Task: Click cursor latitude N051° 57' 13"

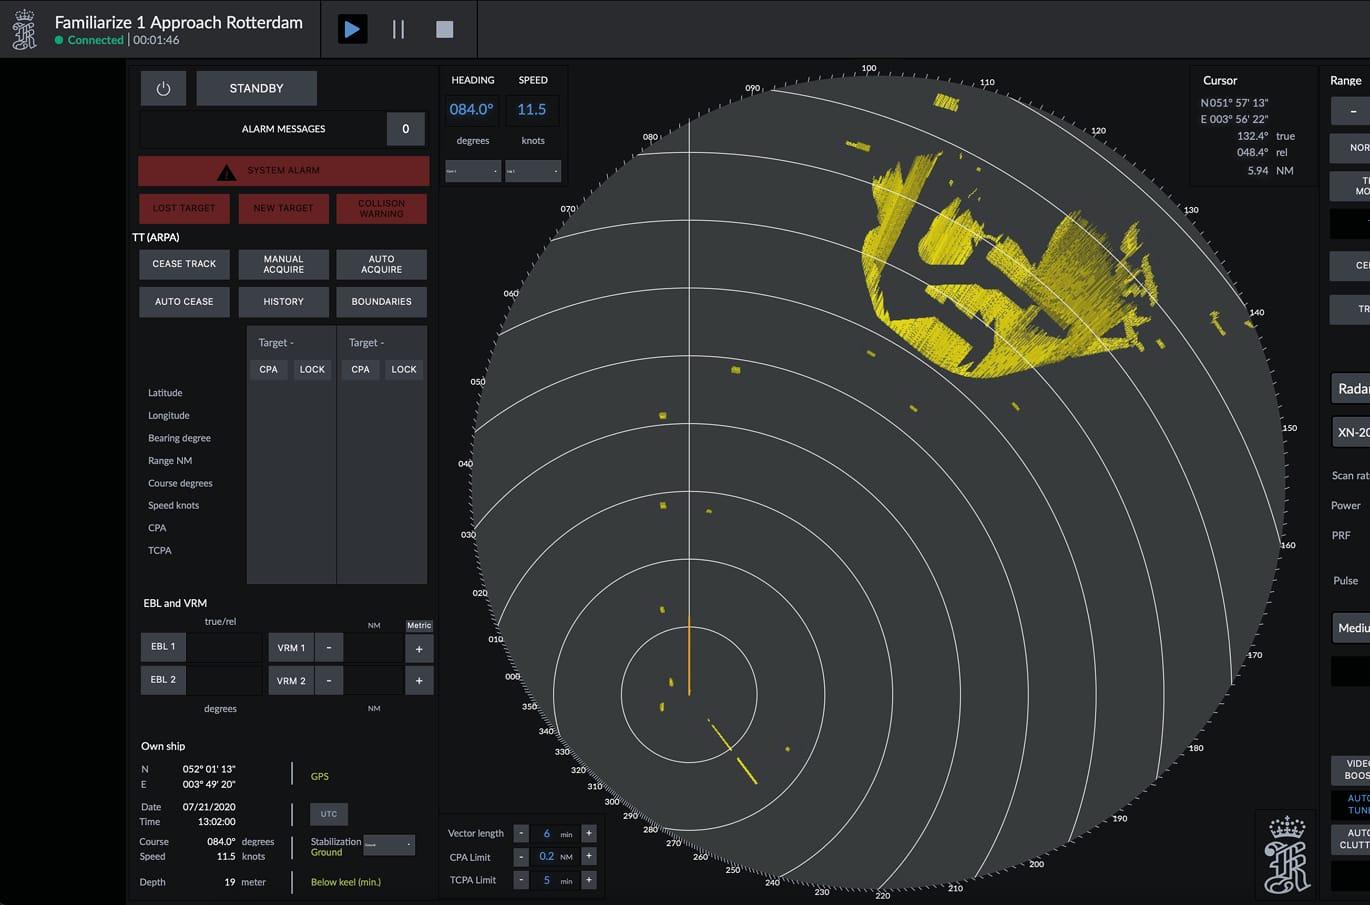Action: (1234, 103)
